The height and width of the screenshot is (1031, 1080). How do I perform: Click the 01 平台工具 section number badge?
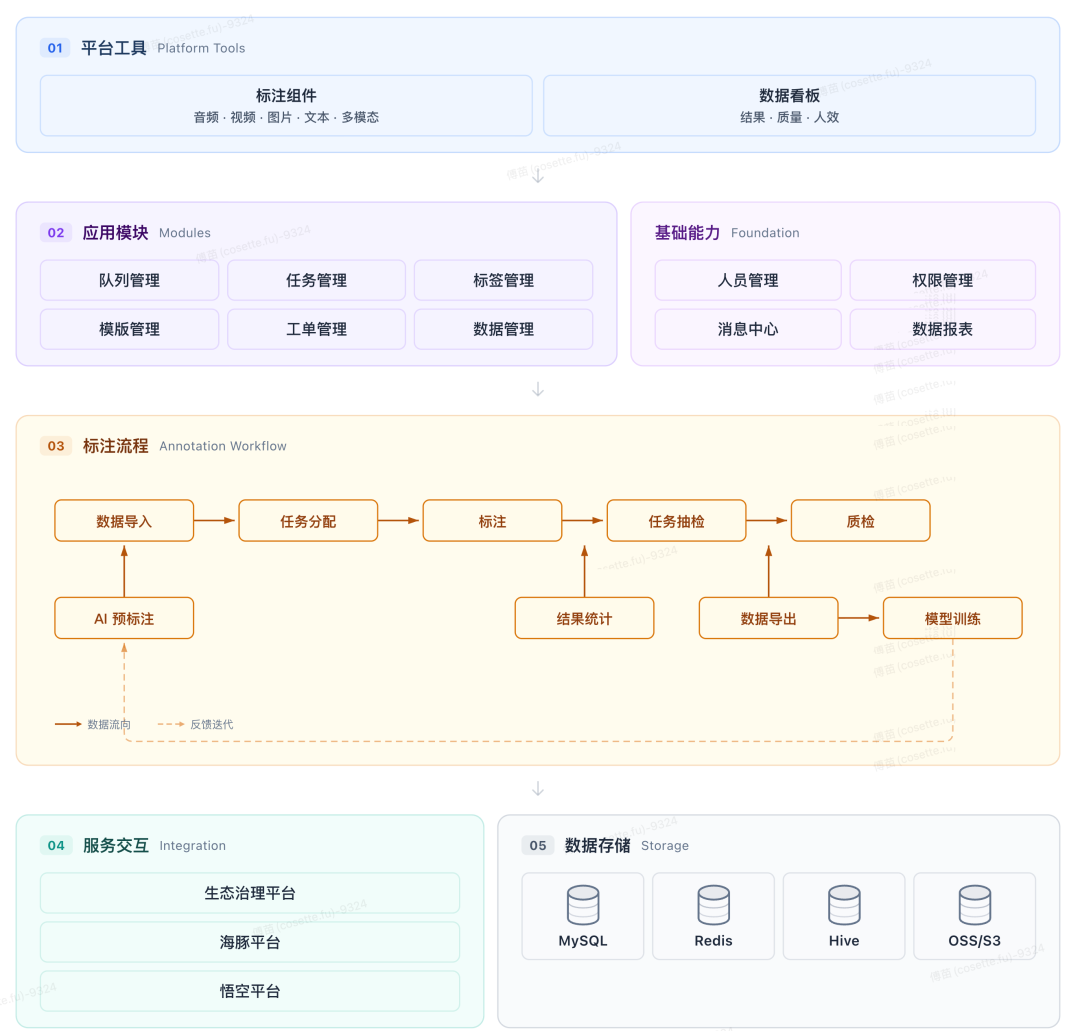click(55, 48)
